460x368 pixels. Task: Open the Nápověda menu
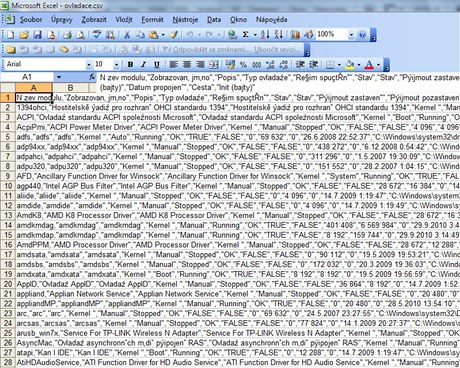click(271, 20)
